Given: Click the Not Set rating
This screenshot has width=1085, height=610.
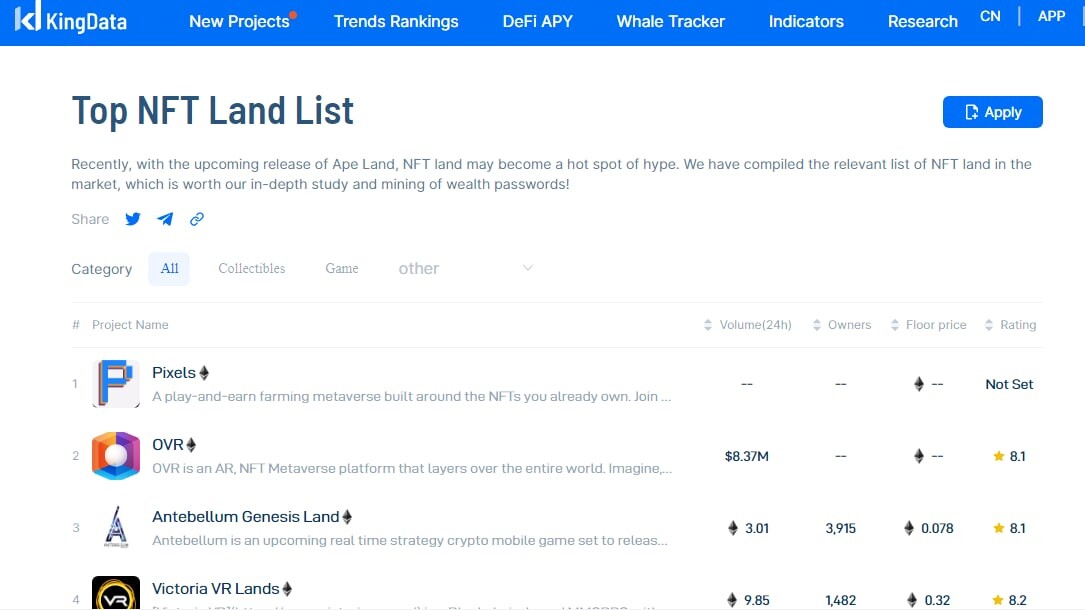Looking at the screenshot, I should 1009,384.
